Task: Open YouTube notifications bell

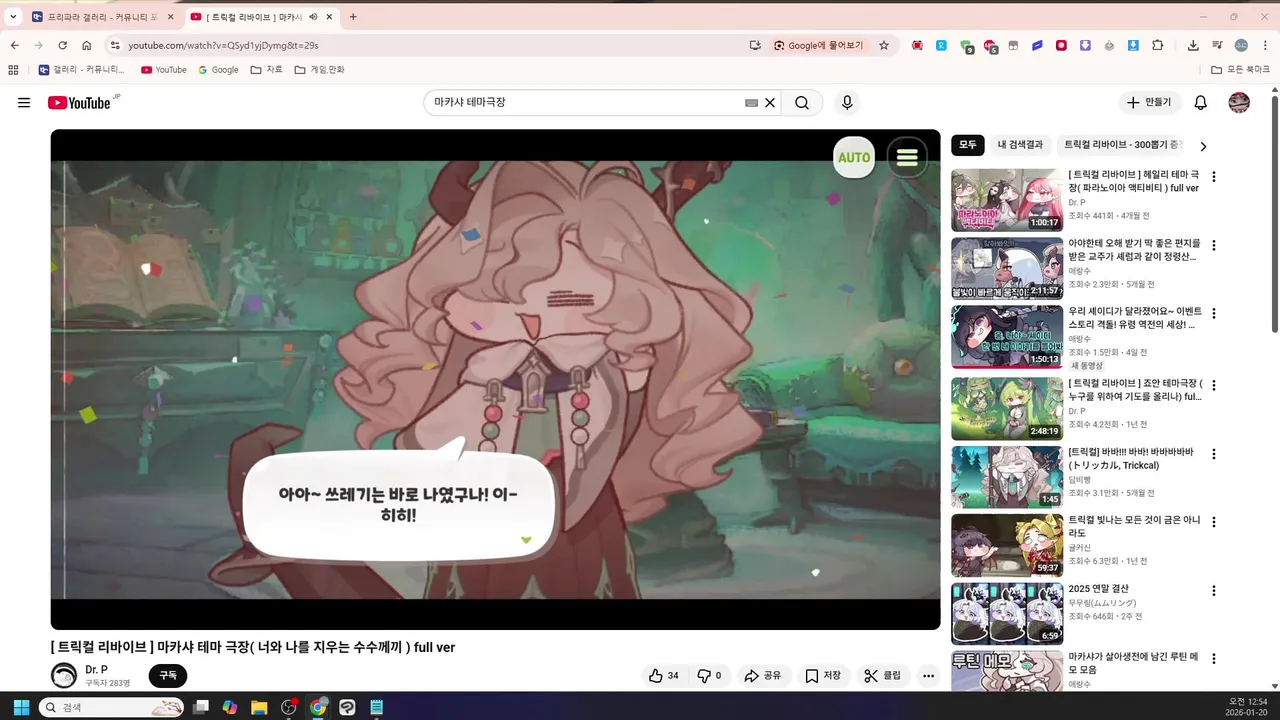Action: click(1201, 102)
